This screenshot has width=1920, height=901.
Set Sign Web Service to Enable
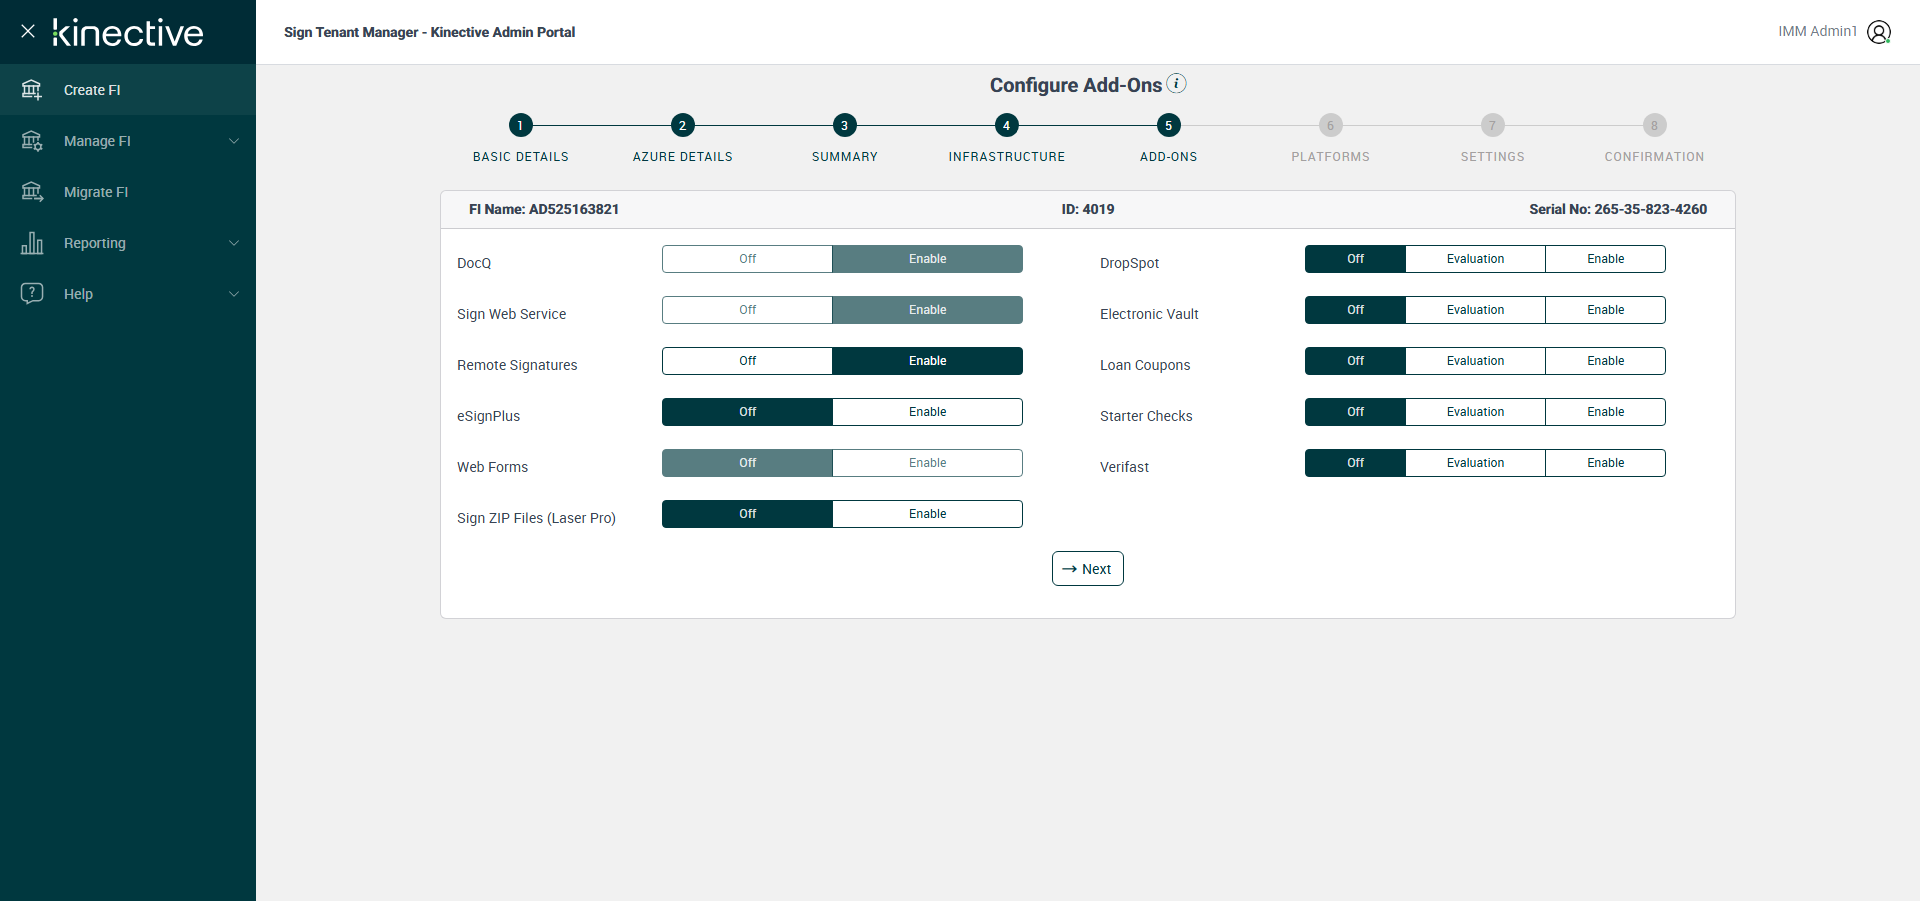[928, 310]
